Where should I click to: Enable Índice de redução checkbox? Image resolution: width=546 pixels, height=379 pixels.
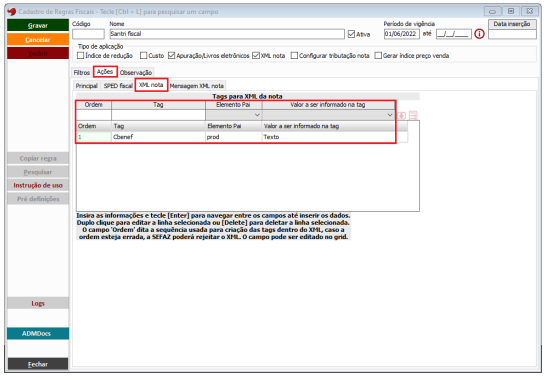(80, 56)
